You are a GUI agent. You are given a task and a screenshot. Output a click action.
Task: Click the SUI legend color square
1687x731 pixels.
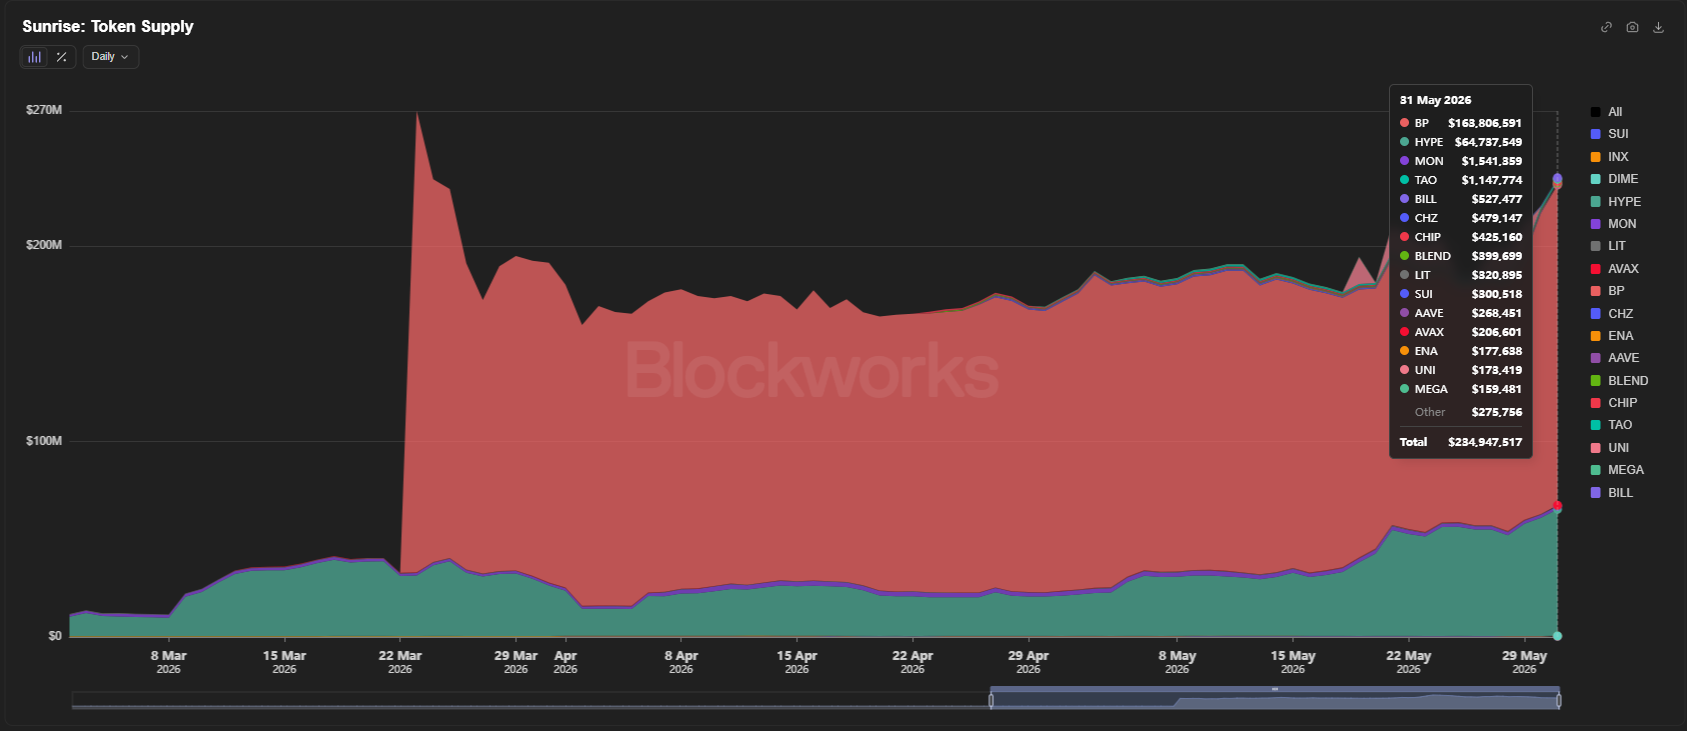(1596, 134)
